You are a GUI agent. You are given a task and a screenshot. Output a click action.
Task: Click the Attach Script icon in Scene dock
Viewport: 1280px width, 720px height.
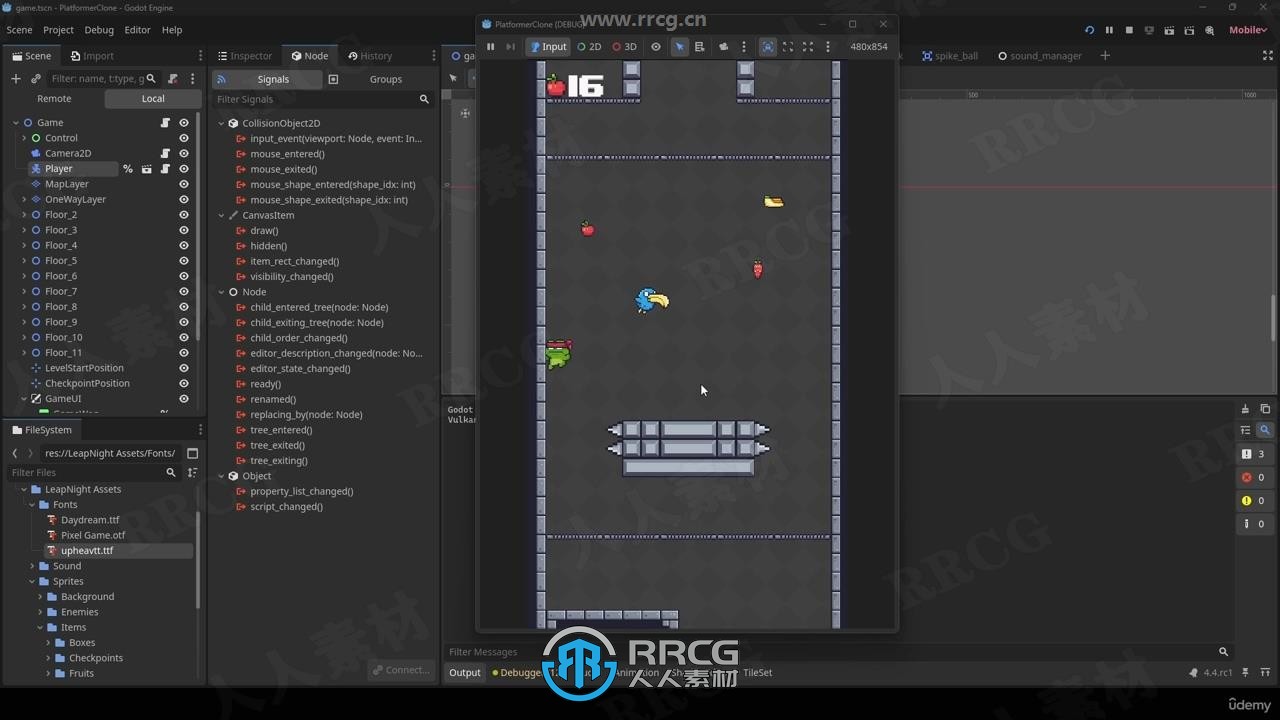tap(173, 78)
